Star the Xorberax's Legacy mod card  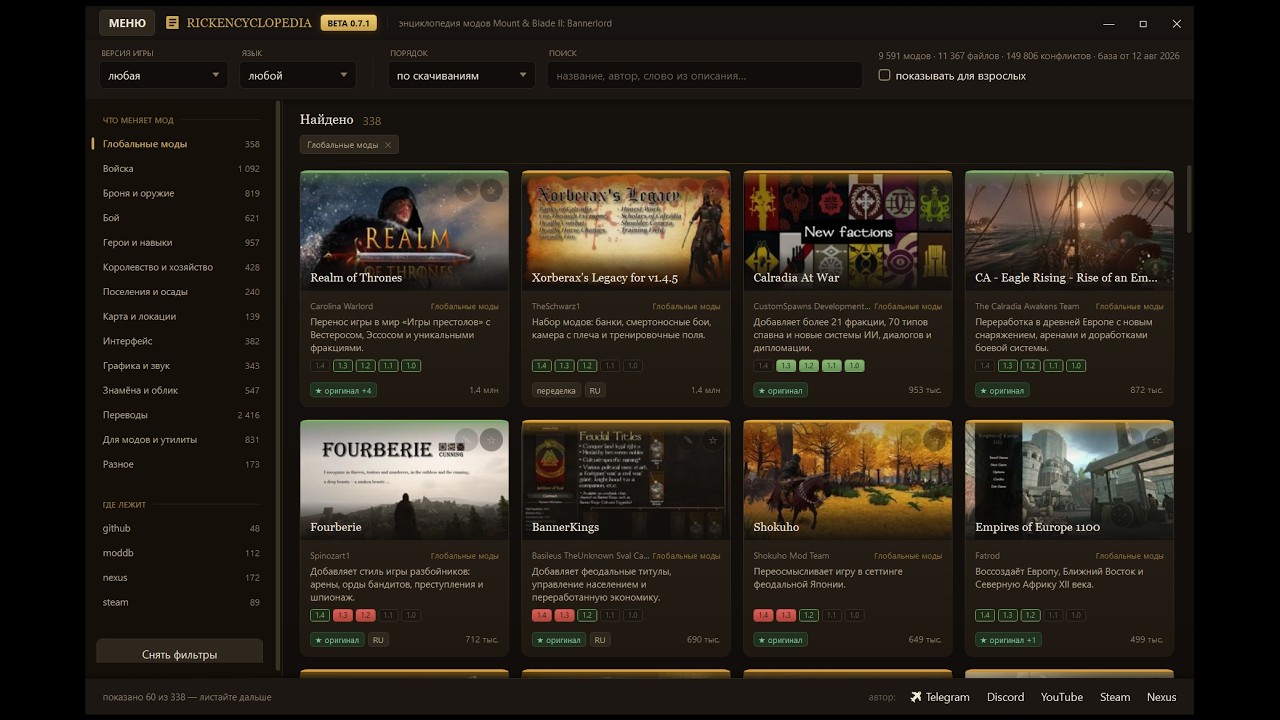click(x=713, y=189)
